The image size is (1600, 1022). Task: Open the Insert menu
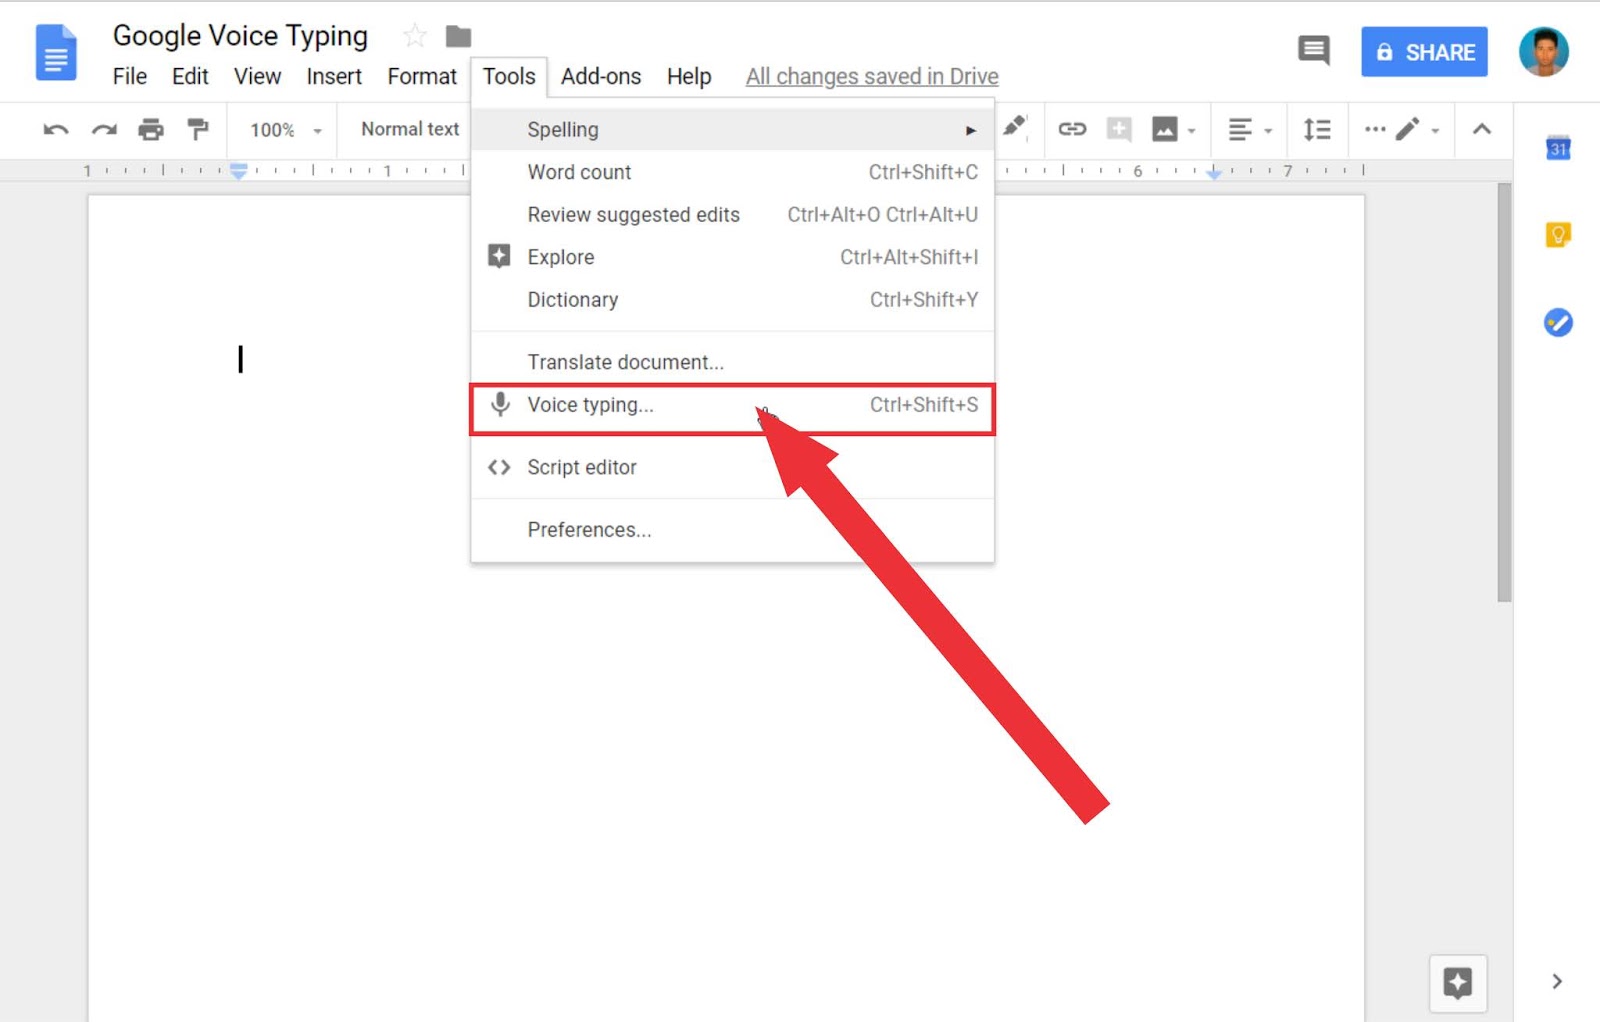[x=334, y=76]
